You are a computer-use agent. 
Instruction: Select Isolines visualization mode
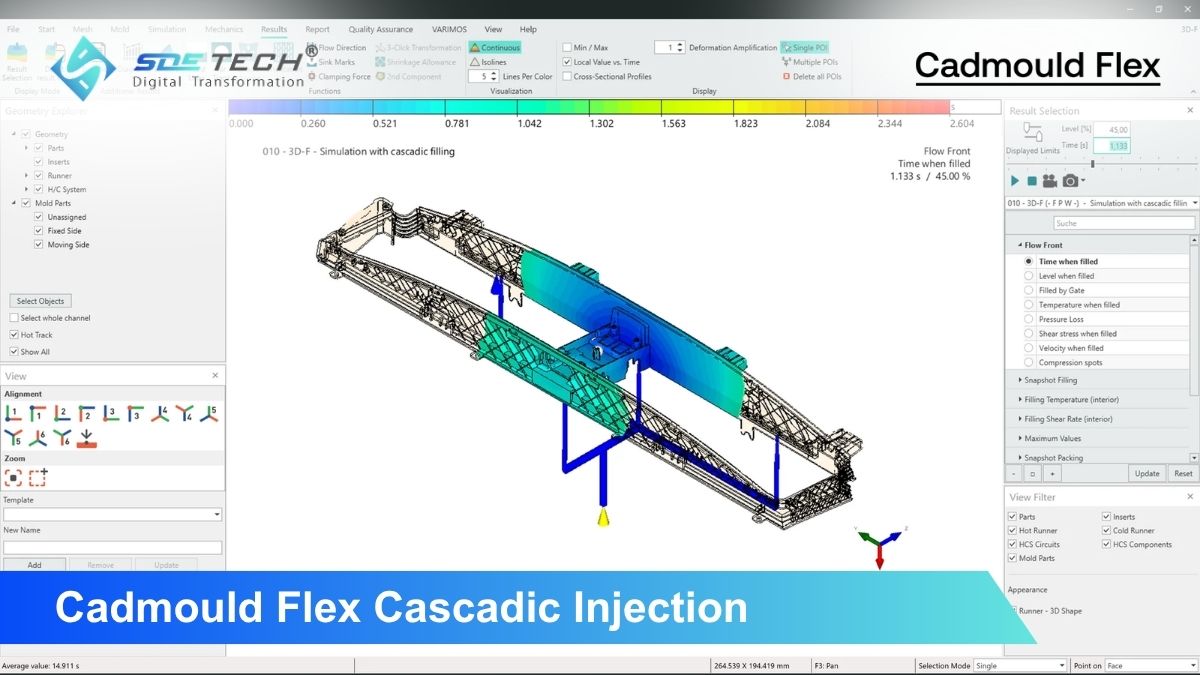488,62
